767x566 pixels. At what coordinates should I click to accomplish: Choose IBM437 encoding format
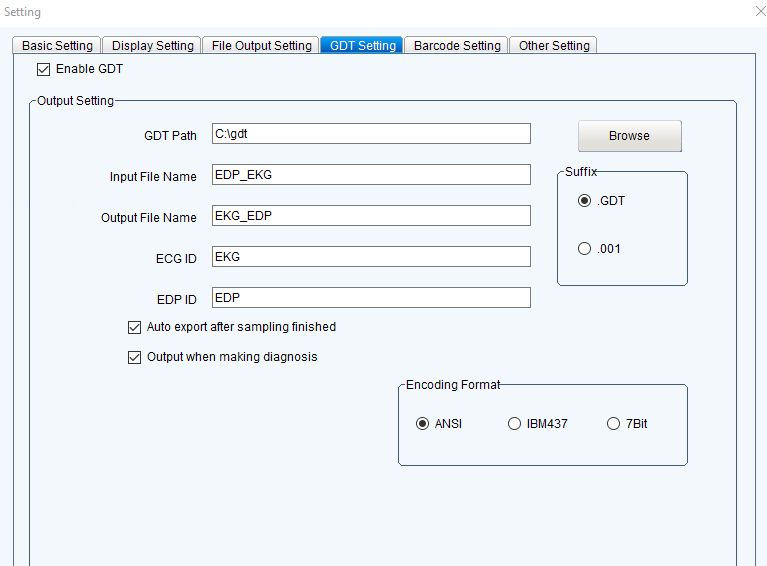[515, 424]
